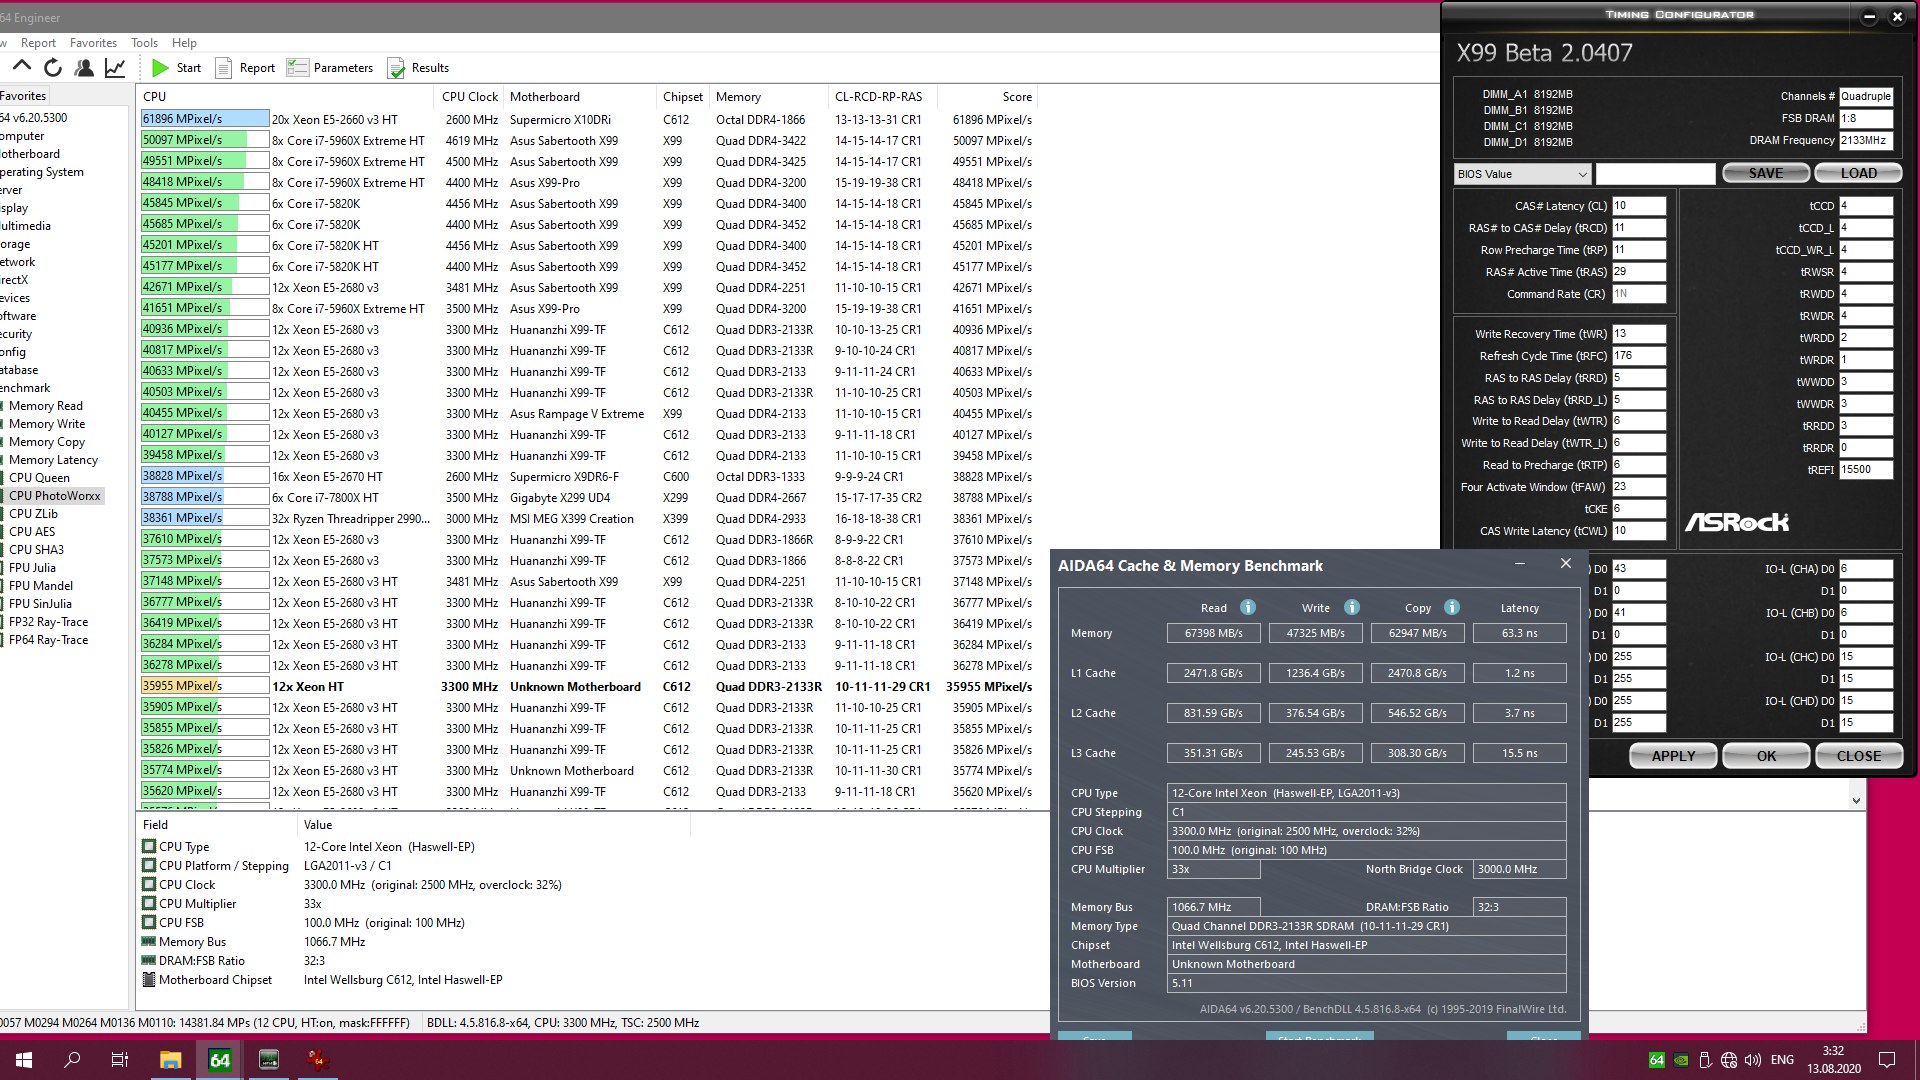This screenshot has width=1920, height=1080.
Task: Open Windows Task View on the taskbar
Action: (x=119, y=1060)
